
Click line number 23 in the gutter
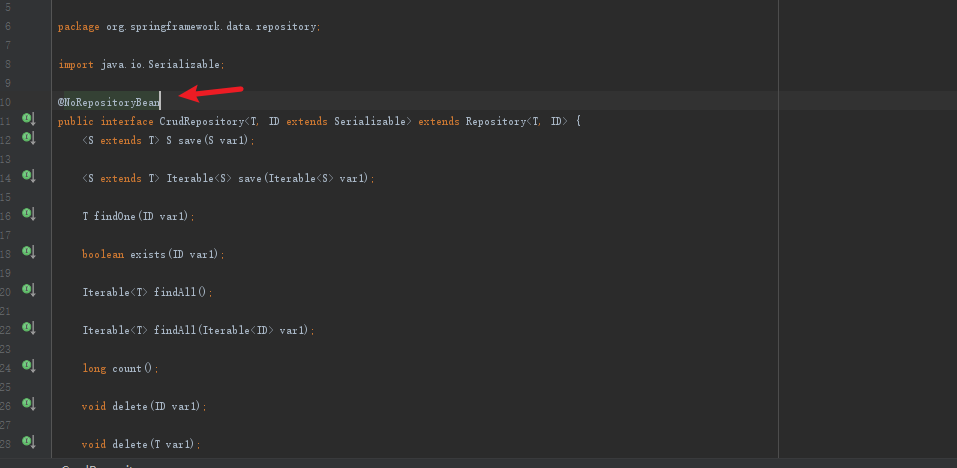[7, 349]
